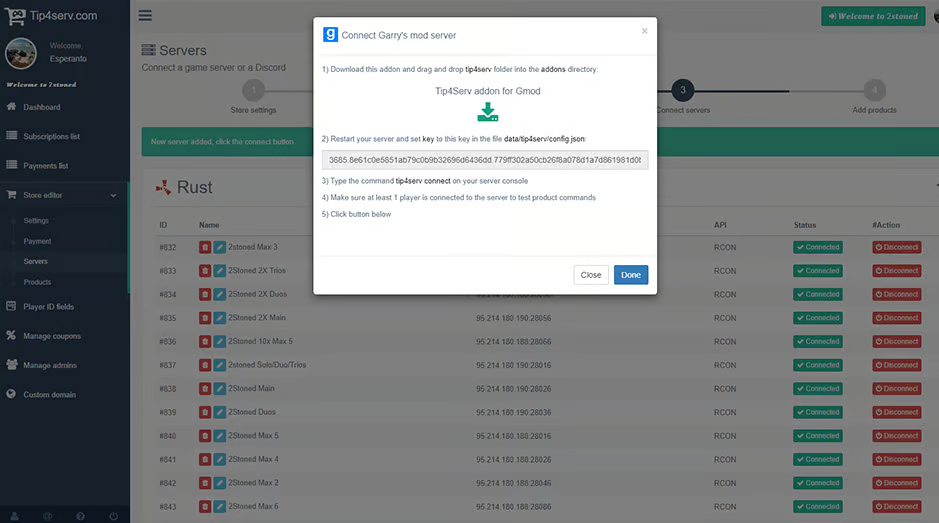
Task: Open Store editor Settings submenu item
Action: click(36, 220)
